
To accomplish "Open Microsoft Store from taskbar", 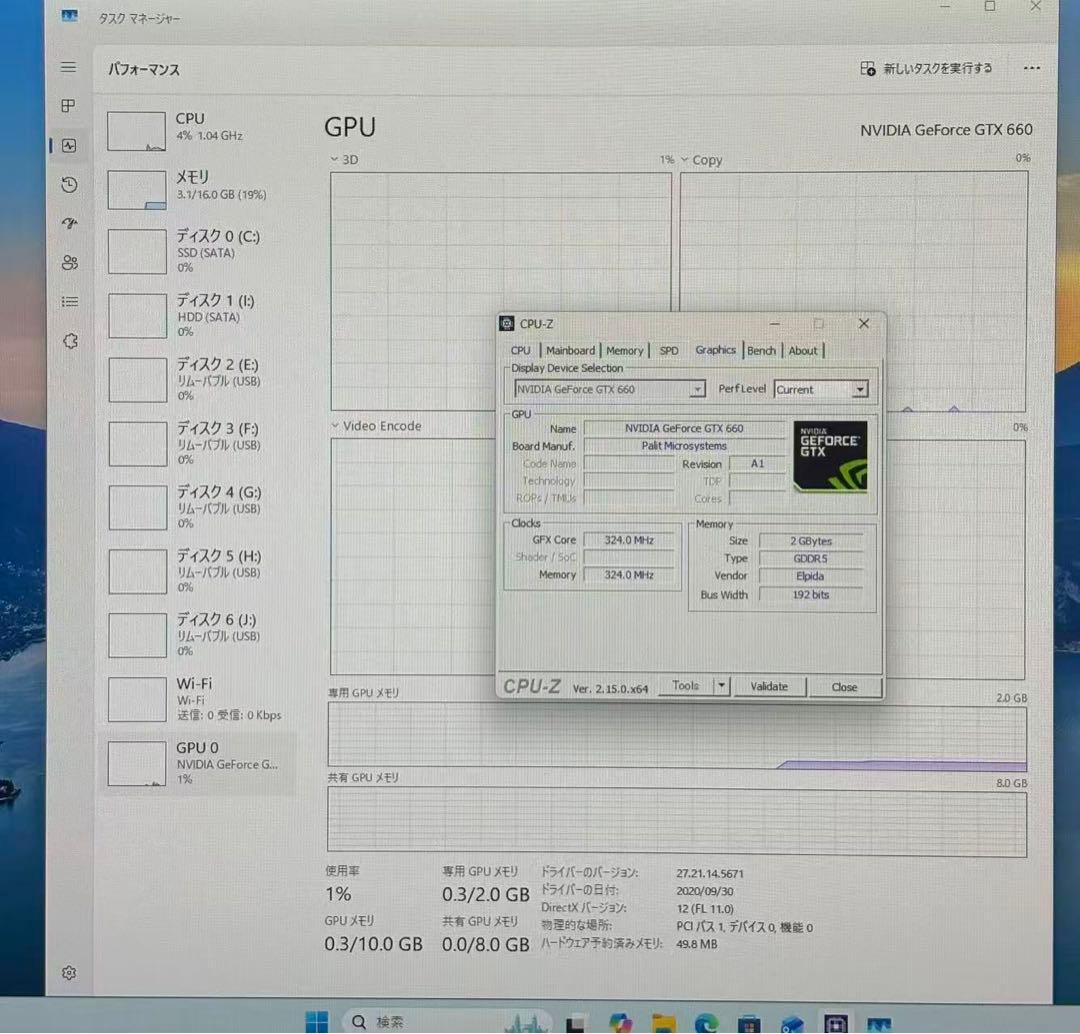I will click(749, 1024).
